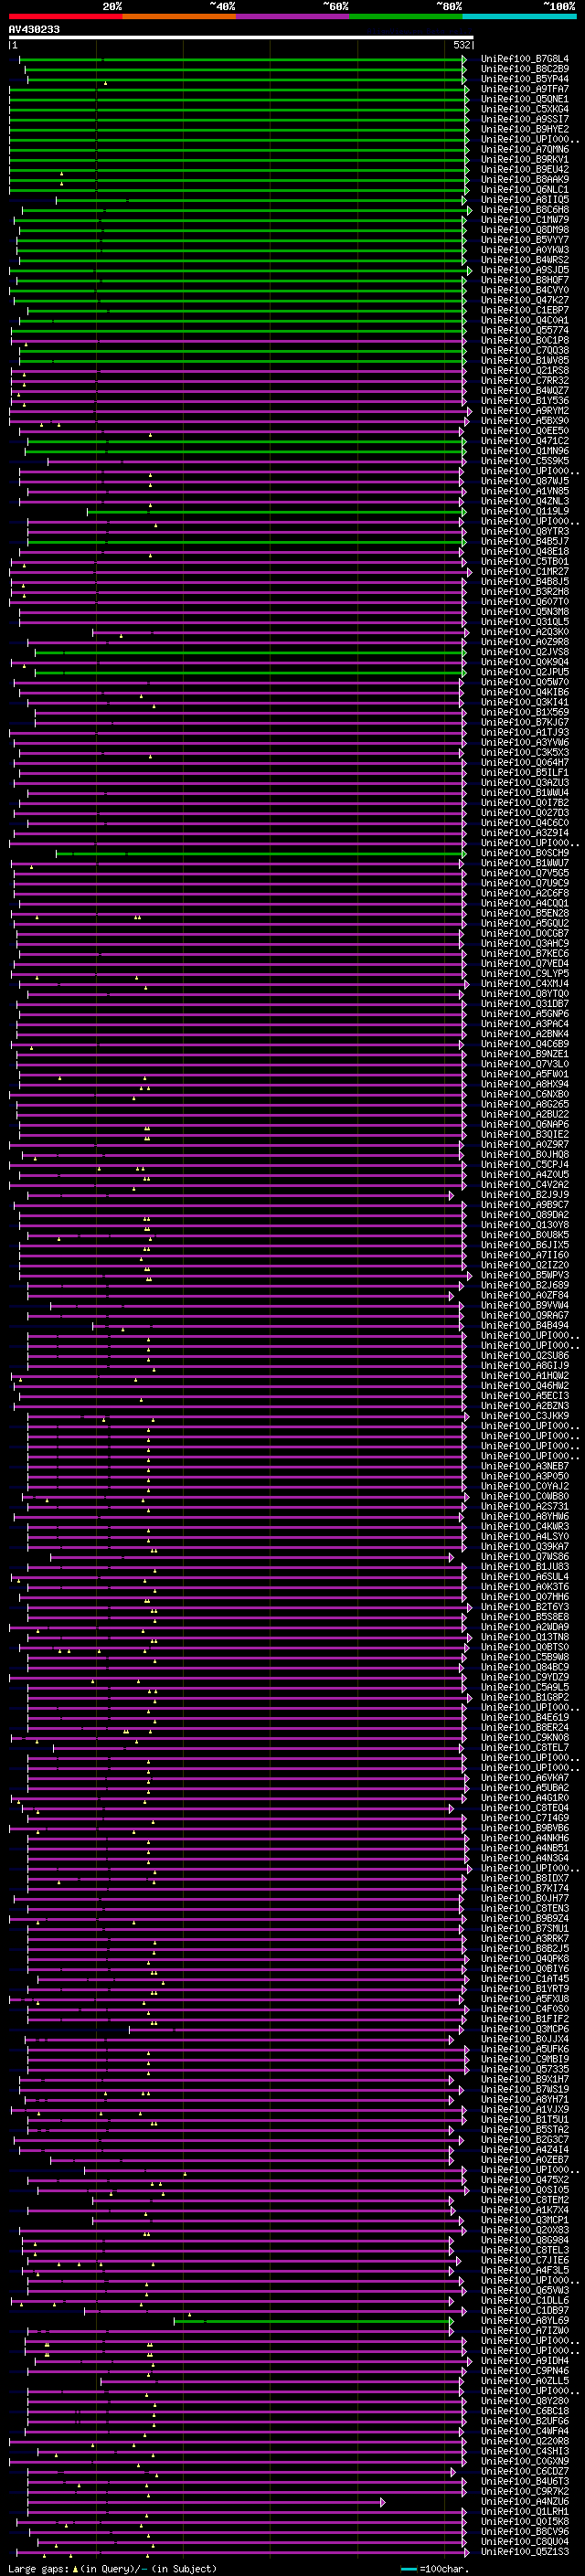Screen dimensions: 585x2576
Task: Click the cyan ~100% identity legend segment
Action: (519, 16)
